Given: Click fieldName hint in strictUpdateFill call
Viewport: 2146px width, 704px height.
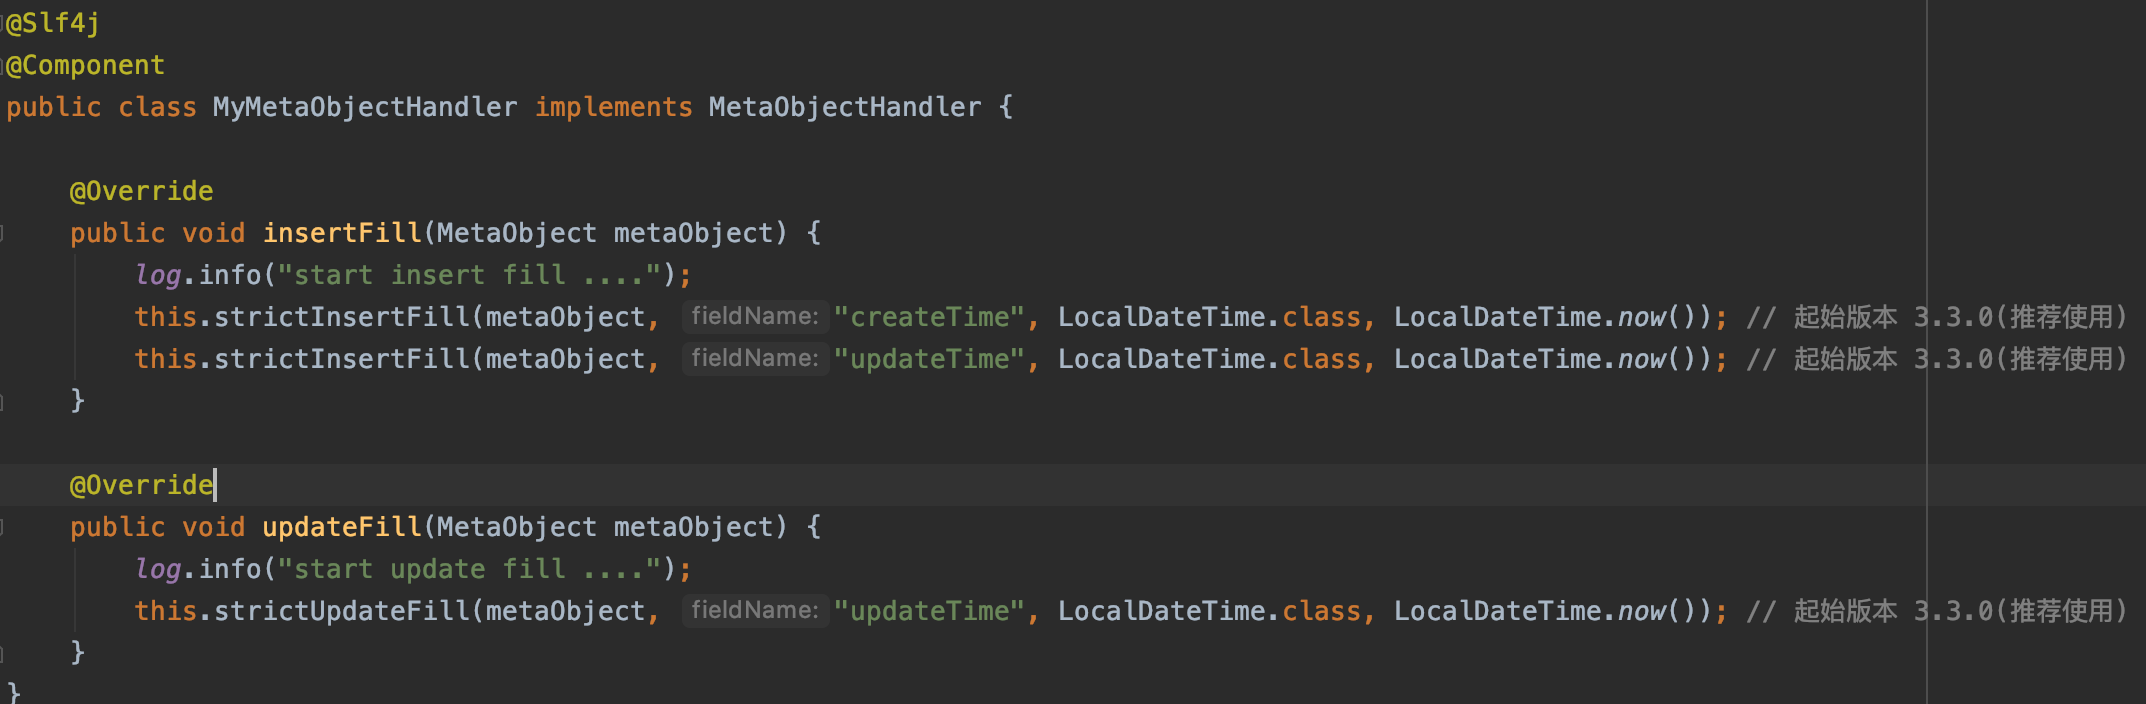Looking at the screenshot, I should click(x=755, y=611).
